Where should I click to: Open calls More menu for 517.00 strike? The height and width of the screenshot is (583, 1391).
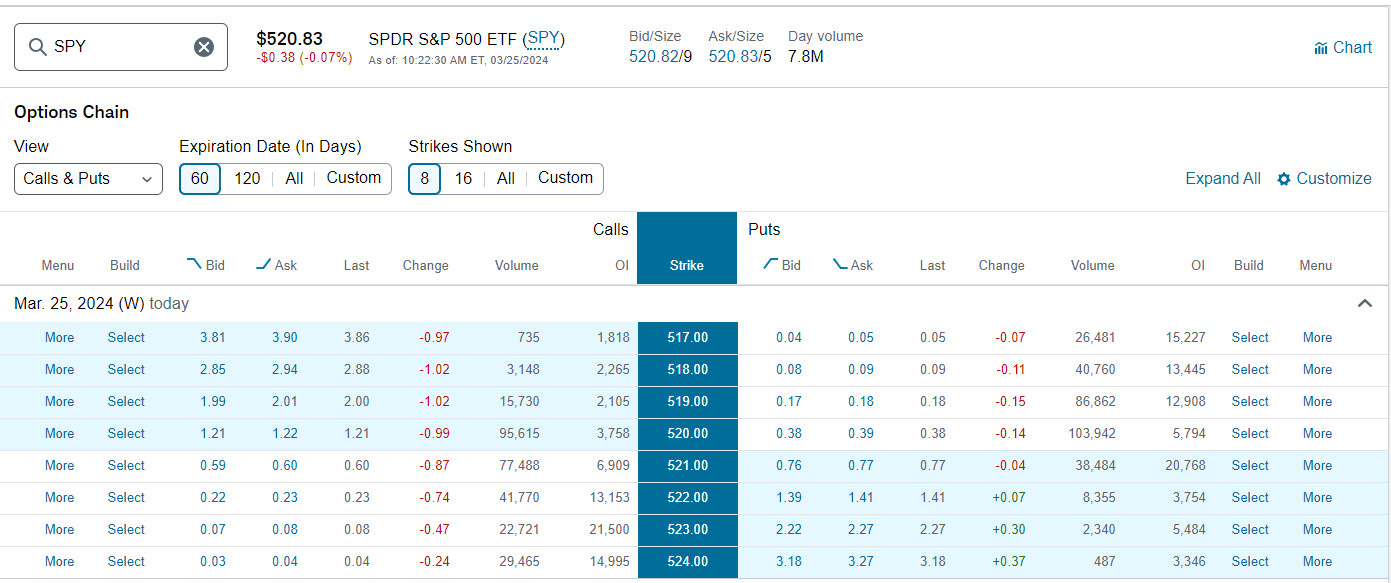click(x=60, y=337)
